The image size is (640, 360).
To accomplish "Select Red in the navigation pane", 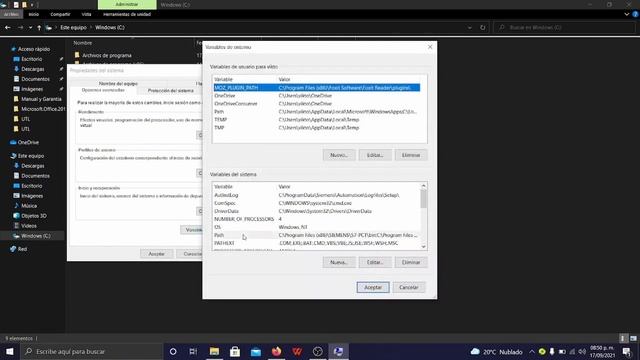I will point(22,249).
